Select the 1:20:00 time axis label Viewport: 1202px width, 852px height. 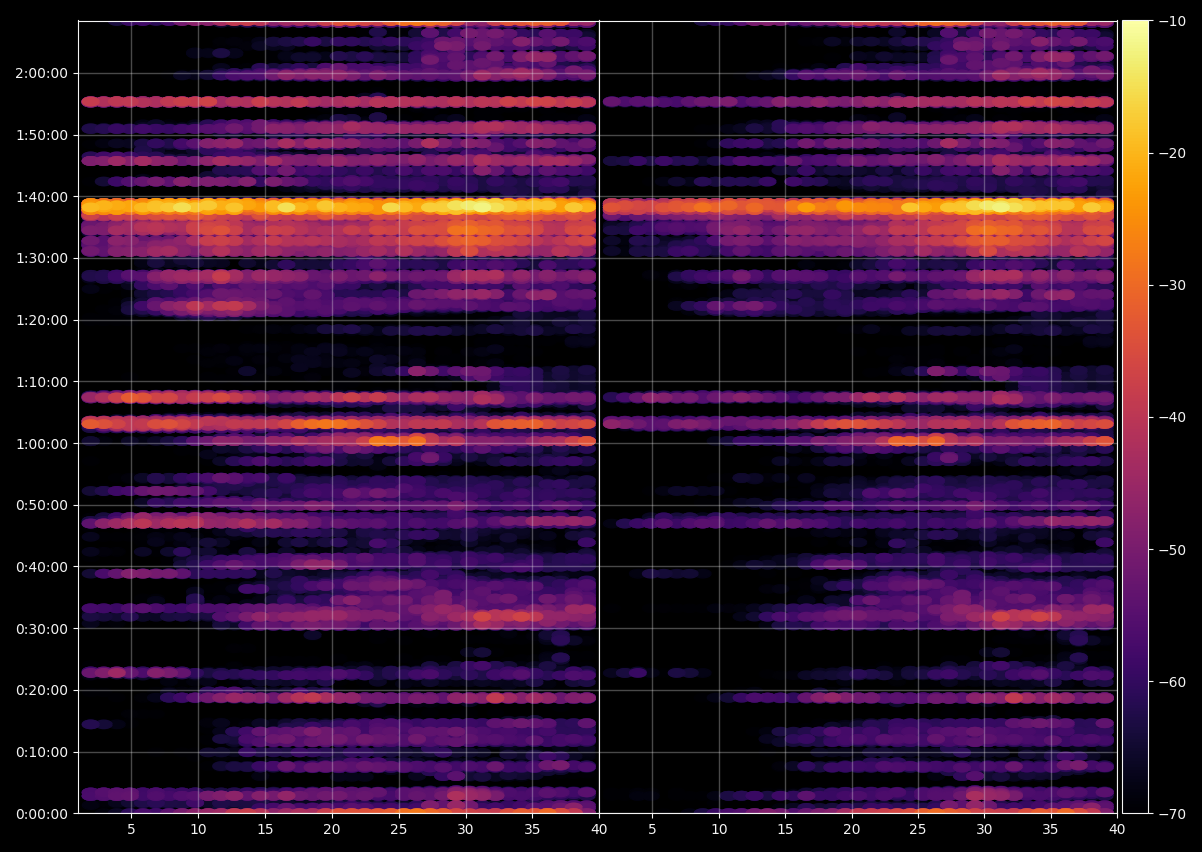pyautogui.click(x=42, y=320)
